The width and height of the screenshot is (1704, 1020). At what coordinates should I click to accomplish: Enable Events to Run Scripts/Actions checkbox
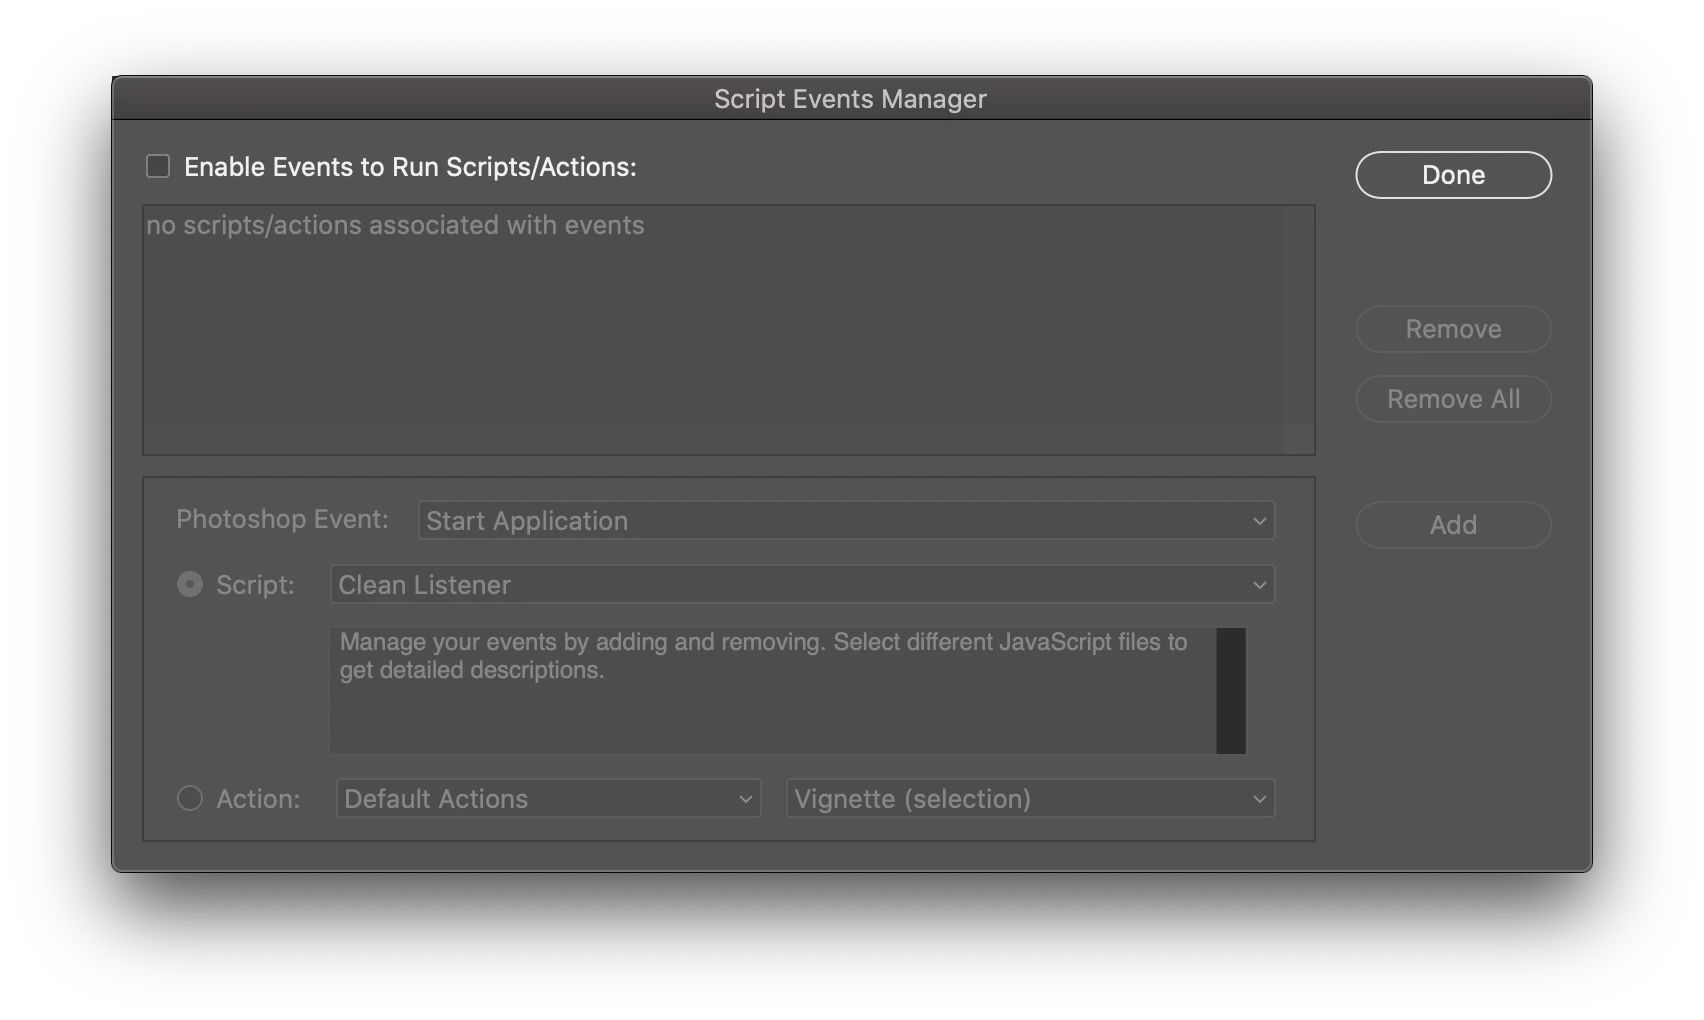[158, 166]
